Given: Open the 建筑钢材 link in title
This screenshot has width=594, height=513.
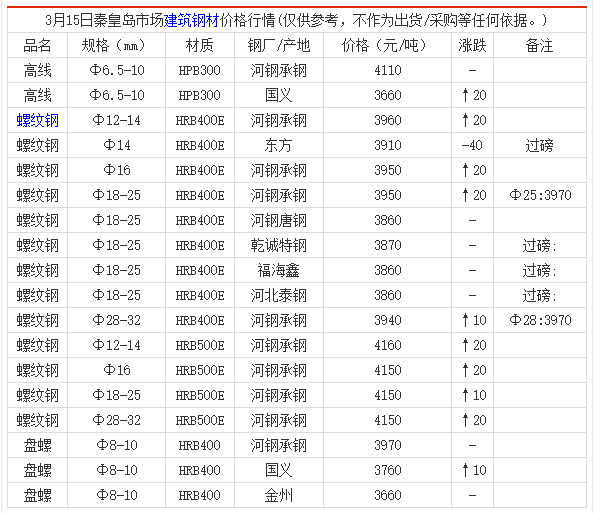Looking at the screenshot, I should (191, 20).
